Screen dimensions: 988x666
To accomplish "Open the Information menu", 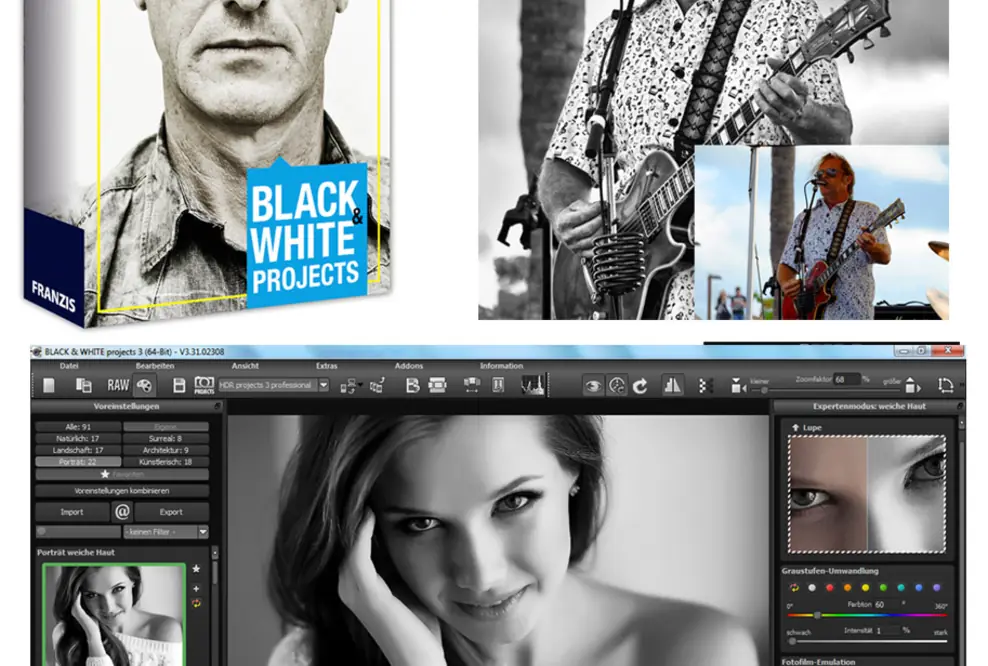I will pyautogui.click(x=502, y=366).
